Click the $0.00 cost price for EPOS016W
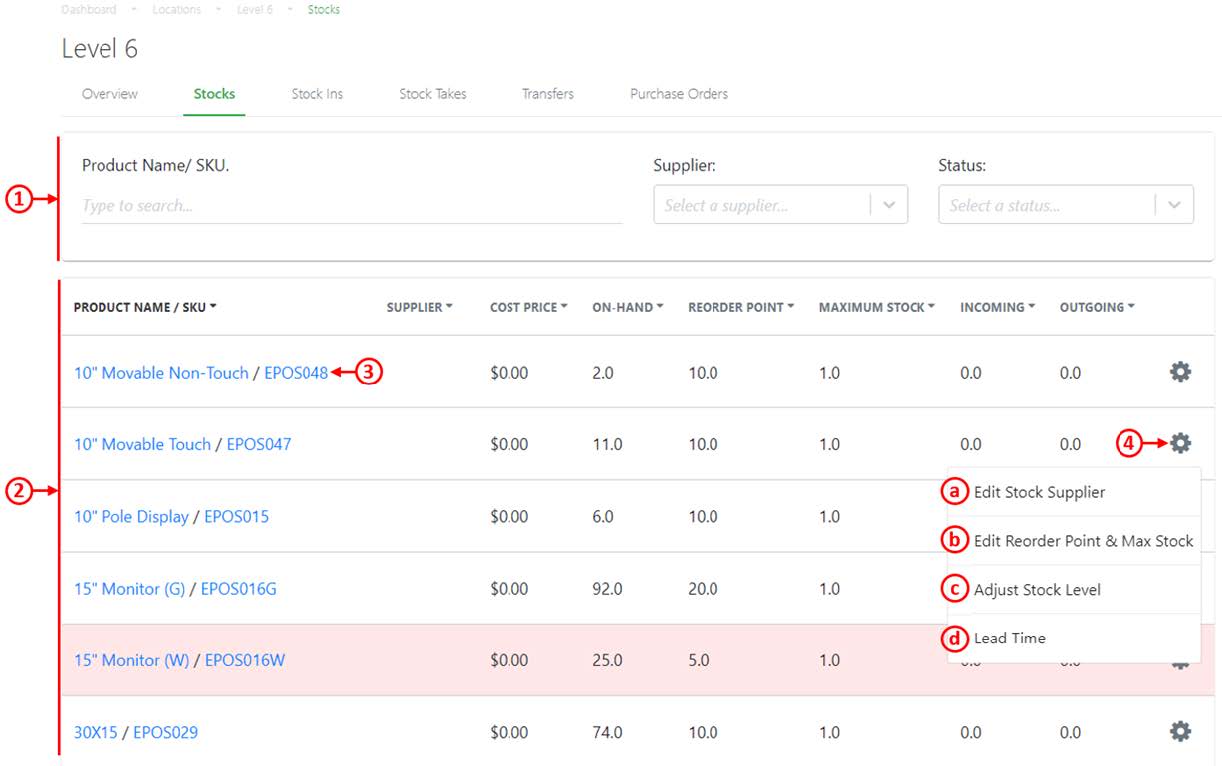The height and width of the screenshot is (766, 1222). [509, 660]
